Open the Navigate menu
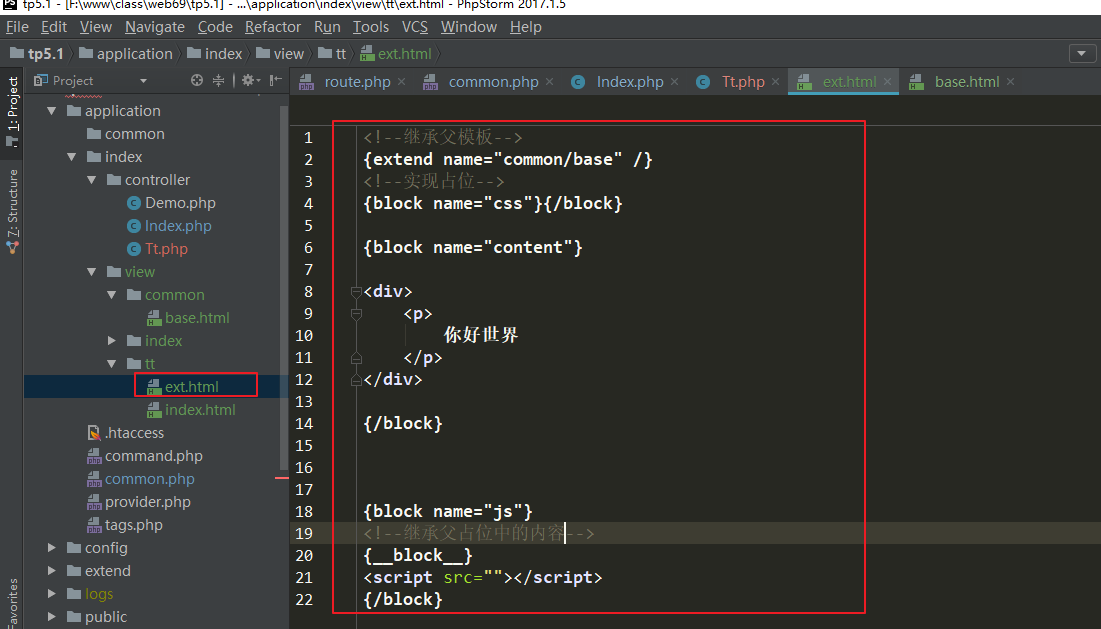This screenshot has height=629, width=1101. (x=154, y=27)
